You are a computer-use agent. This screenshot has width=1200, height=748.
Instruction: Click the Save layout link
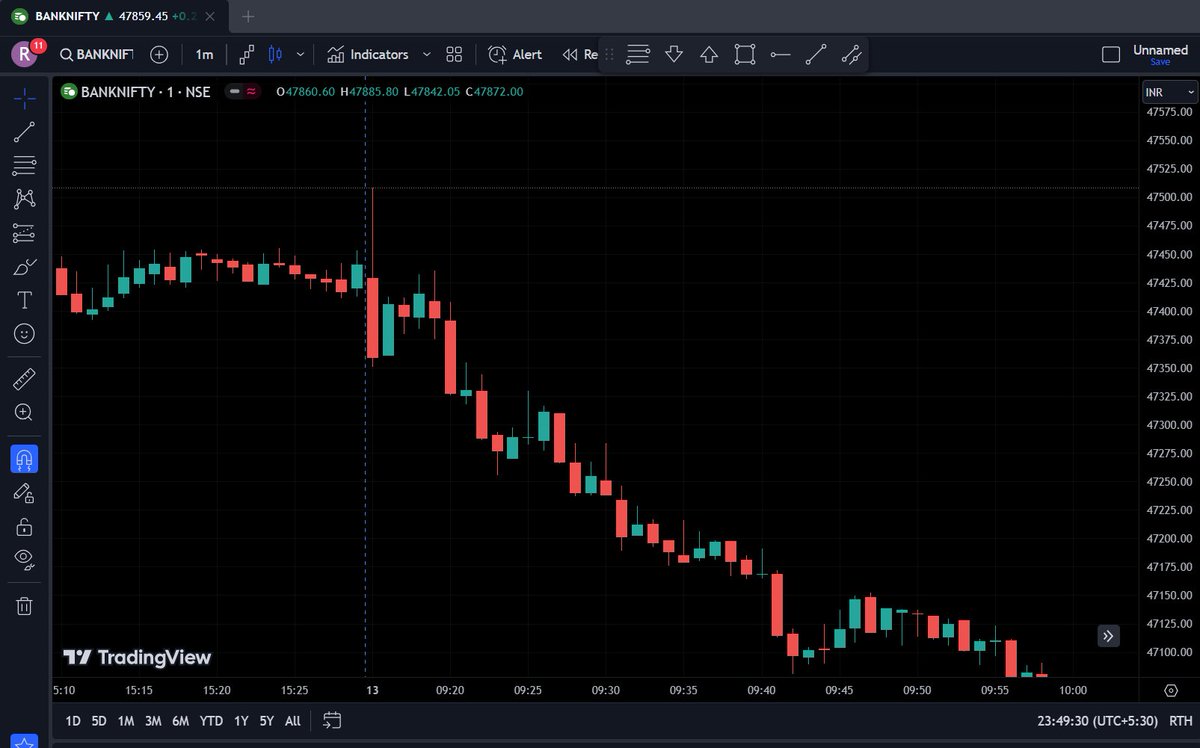coord(1160,62)
